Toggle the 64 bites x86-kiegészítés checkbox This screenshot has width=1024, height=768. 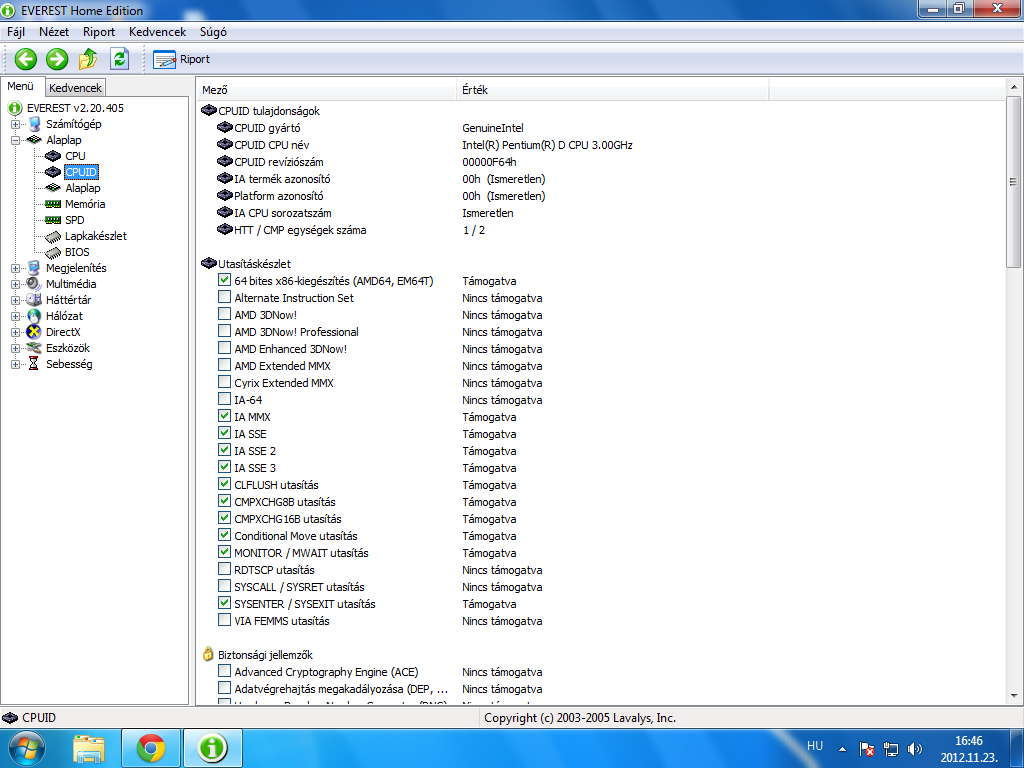224,280
